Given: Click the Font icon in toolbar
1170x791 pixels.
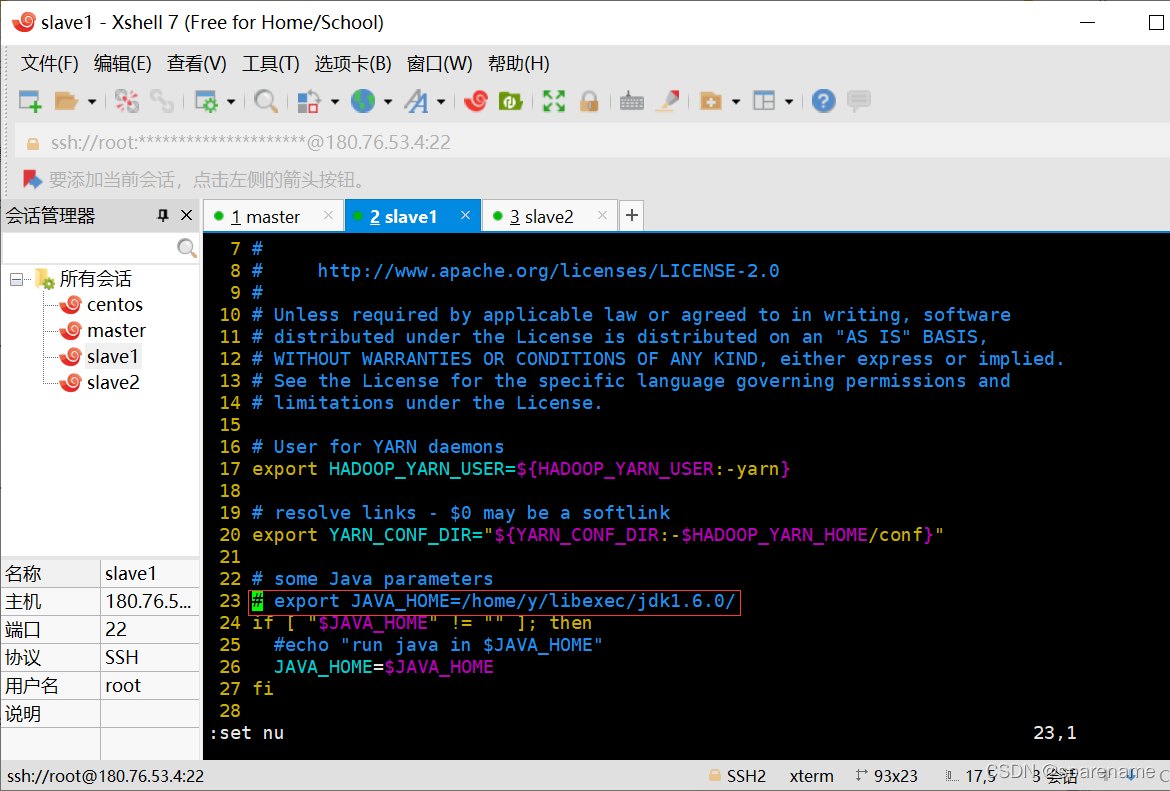Looking at the screenshot, I should click(x=416, y=101).
